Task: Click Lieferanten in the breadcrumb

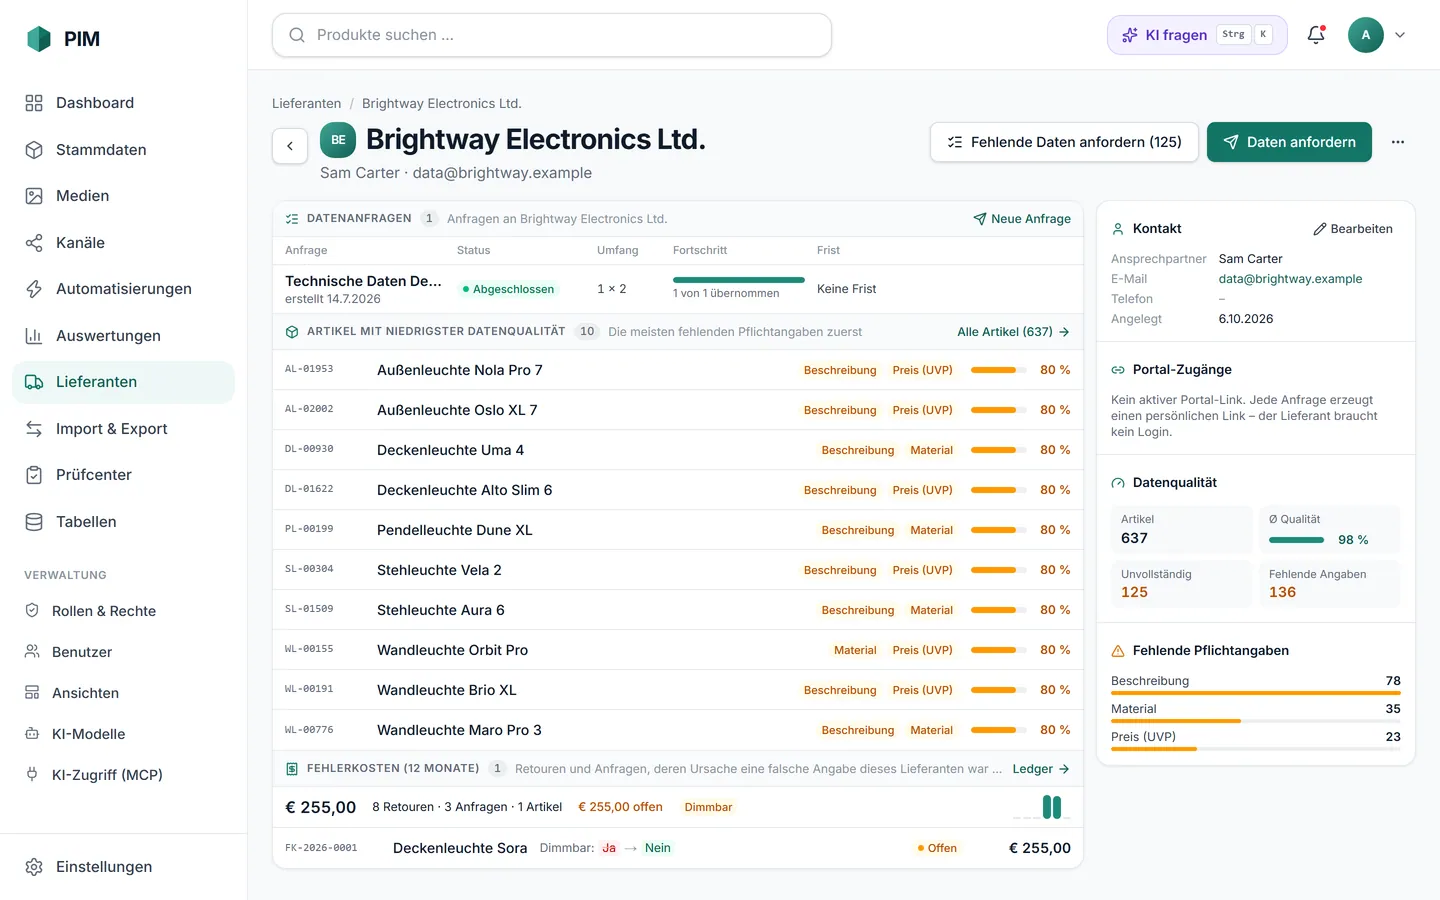Action: (x=306, y=104)
